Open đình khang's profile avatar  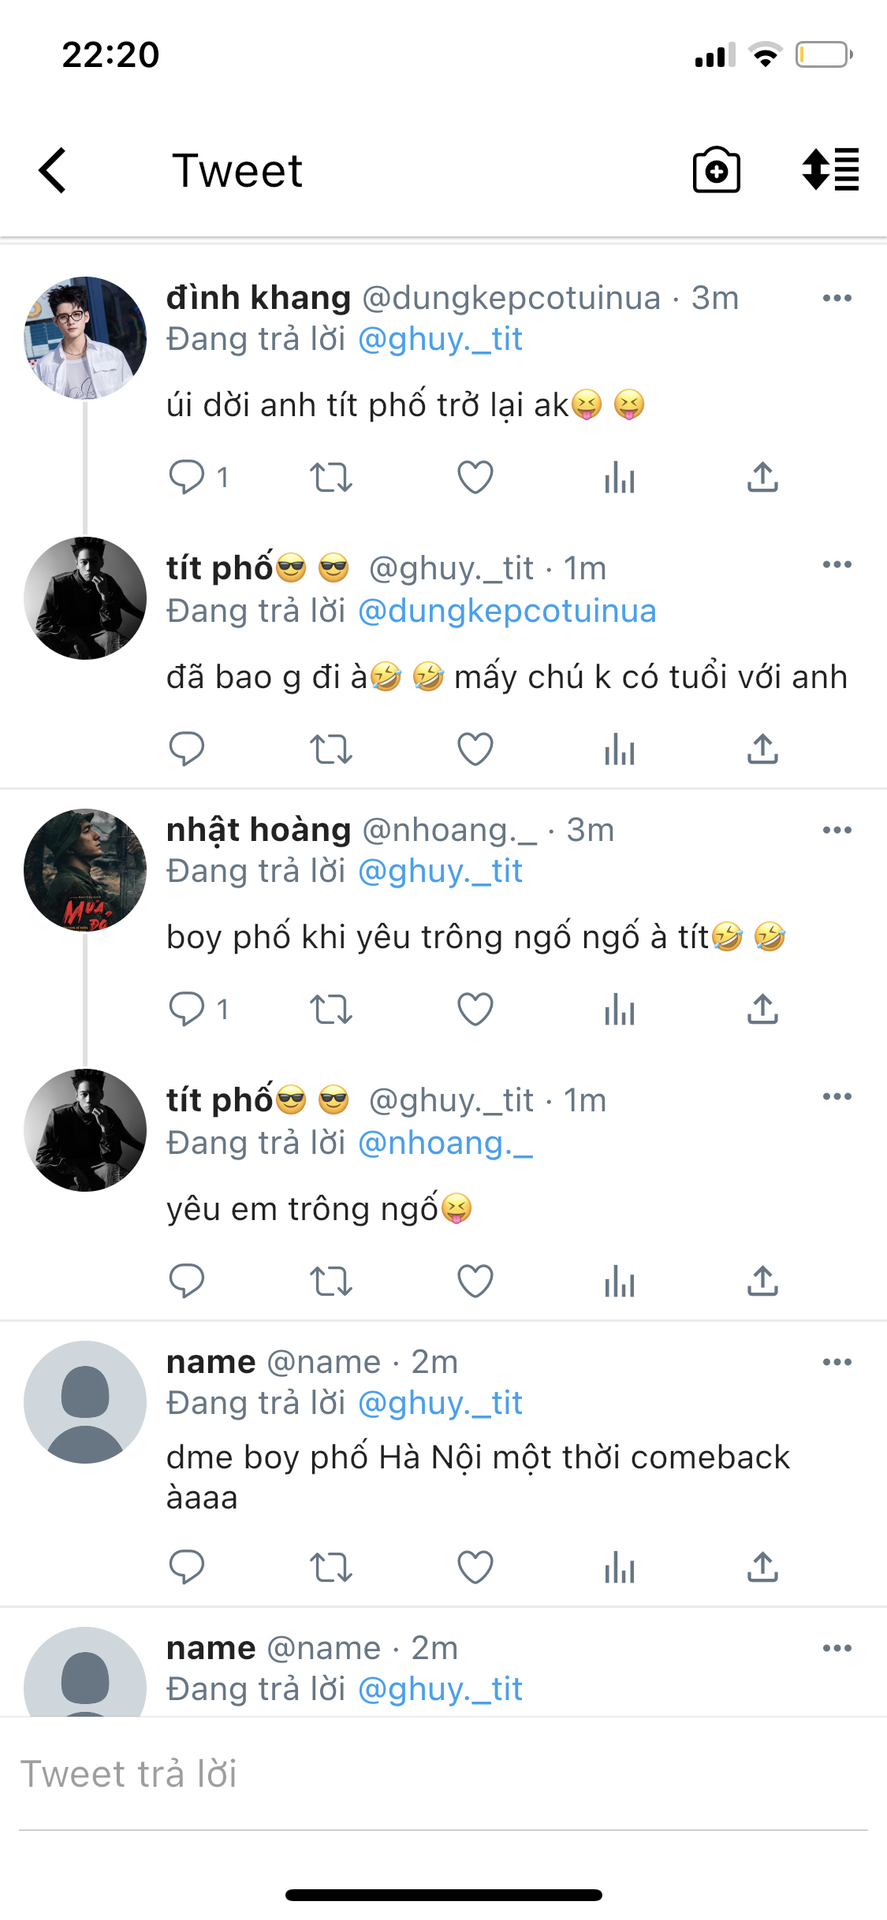click(85, 338)
